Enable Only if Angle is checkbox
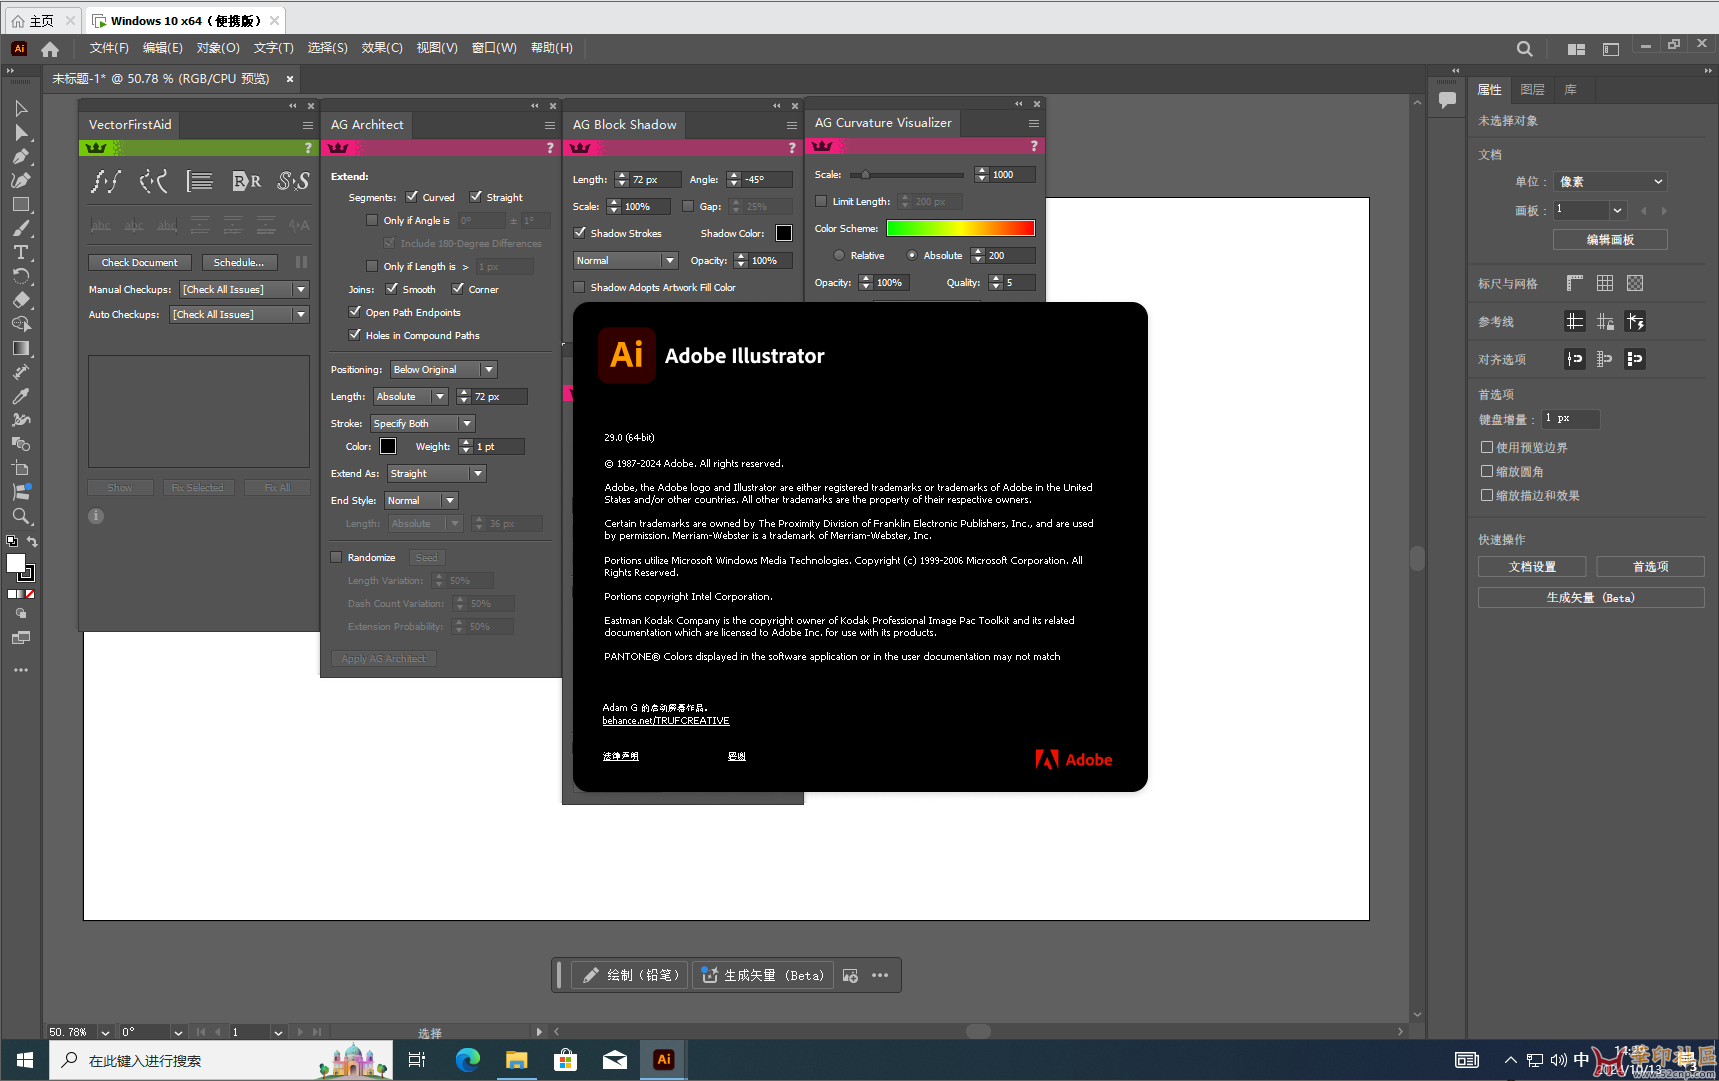The height and width of the screenshot is (1081, 1719). (372, 220)
